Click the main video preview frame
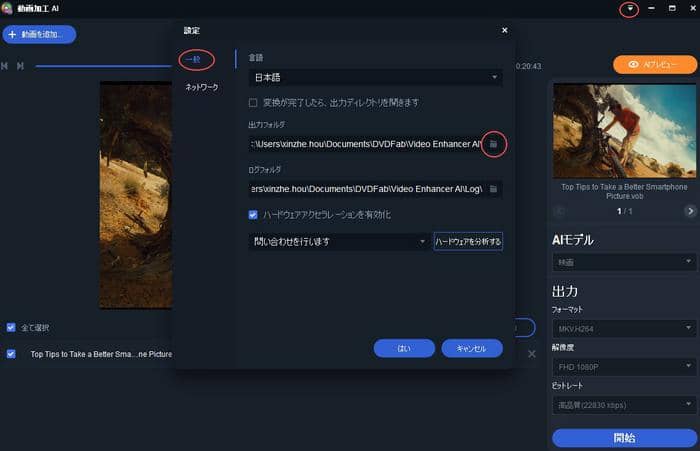Image resolution: width=700 pixels, height=451 pixels. click(x=136, y=195)
